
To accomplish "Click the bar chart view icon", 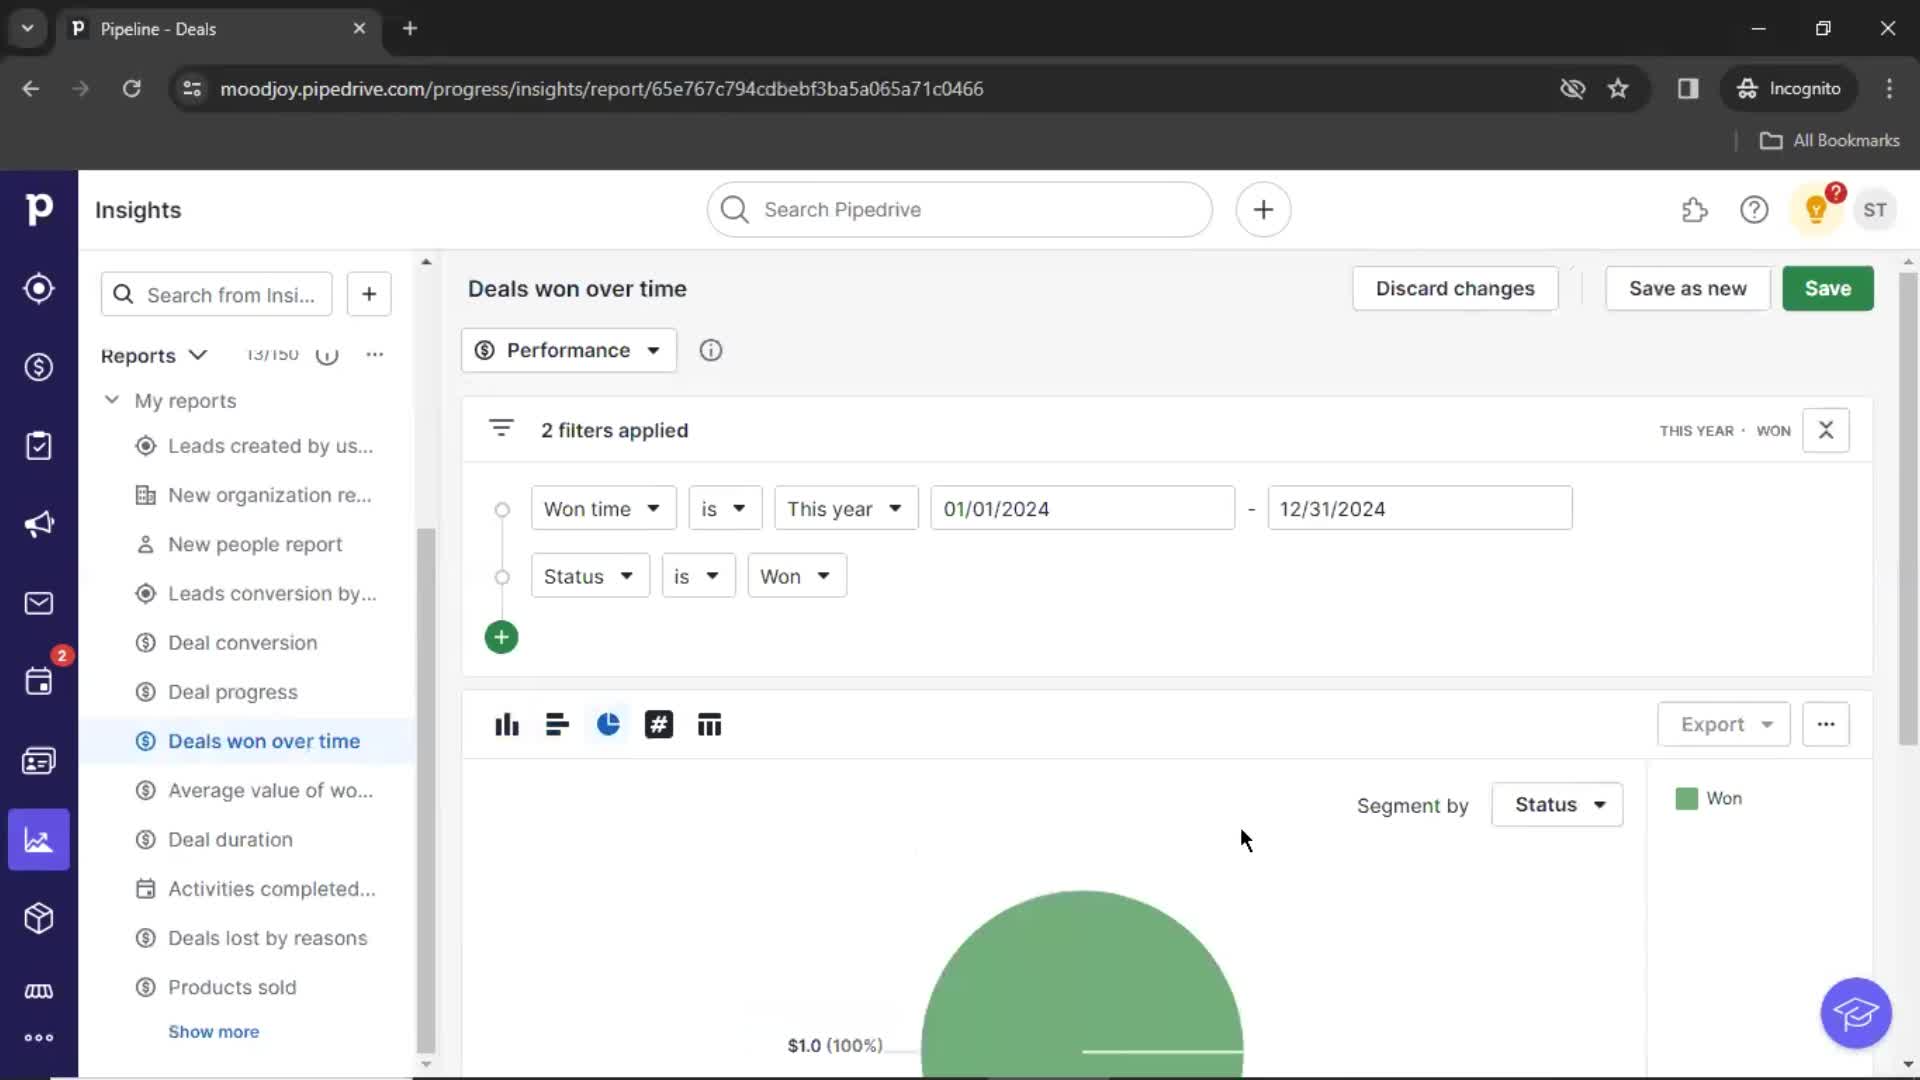I will tap(508, 724).
